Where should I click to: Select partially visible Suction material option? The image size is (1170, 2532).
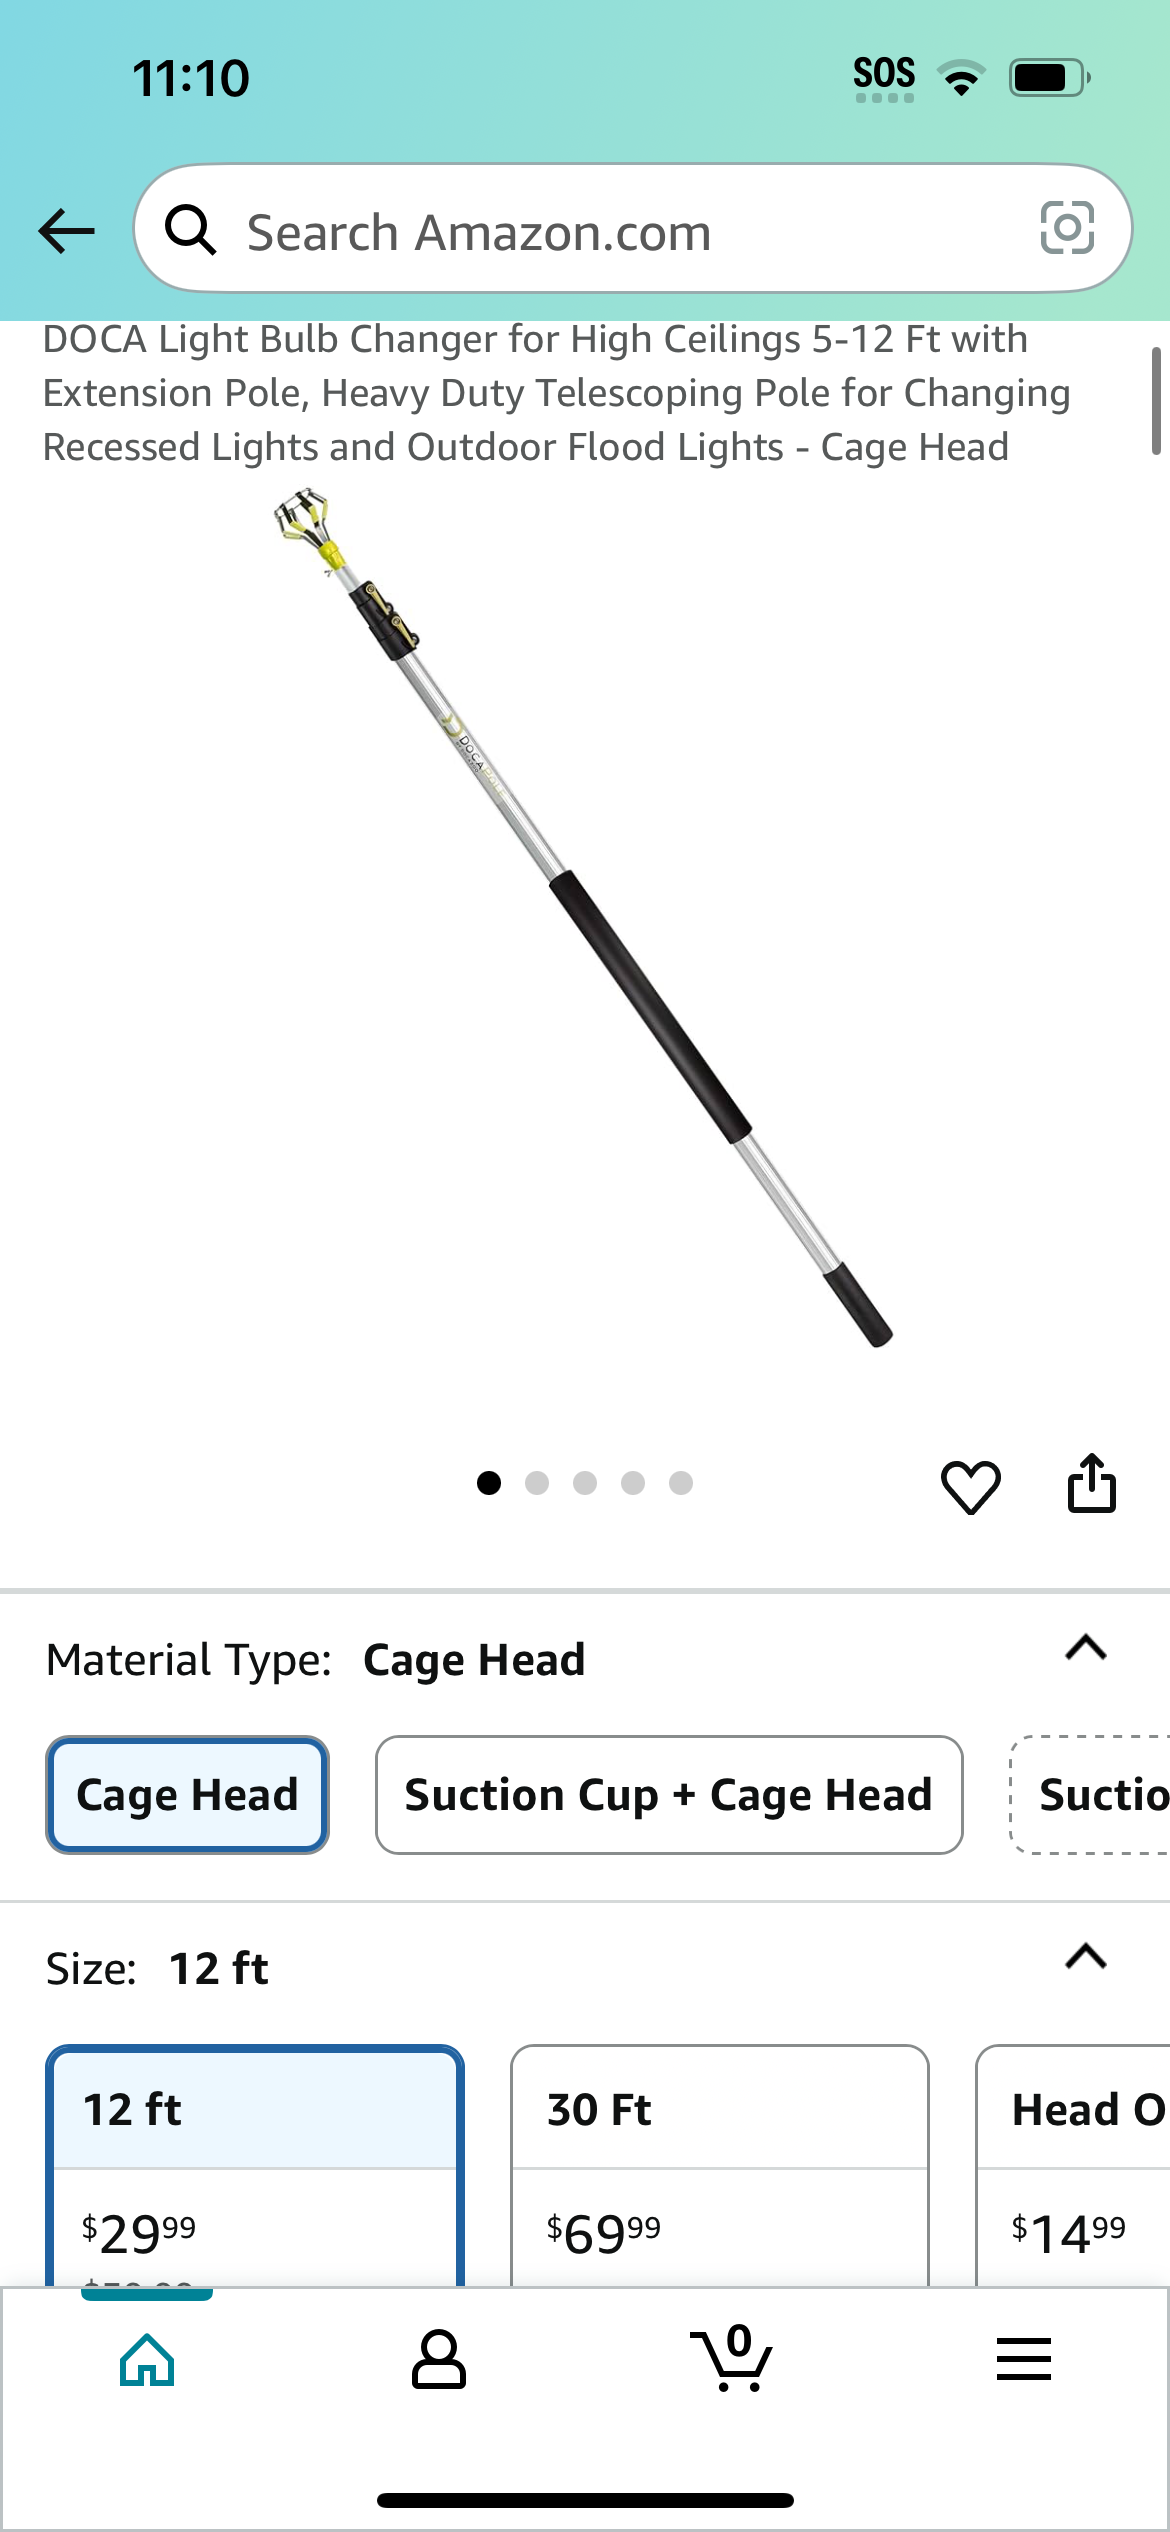1091,1795
